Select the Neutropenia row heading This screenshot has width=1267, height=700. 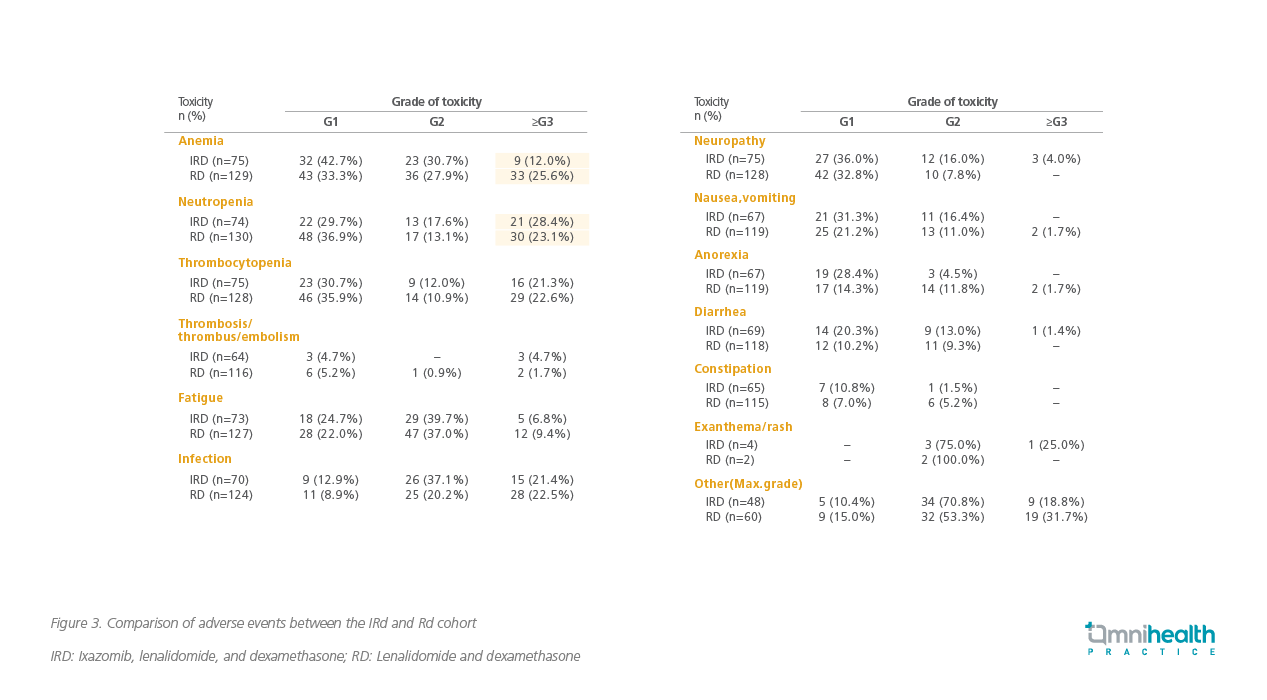click(215, 202)
